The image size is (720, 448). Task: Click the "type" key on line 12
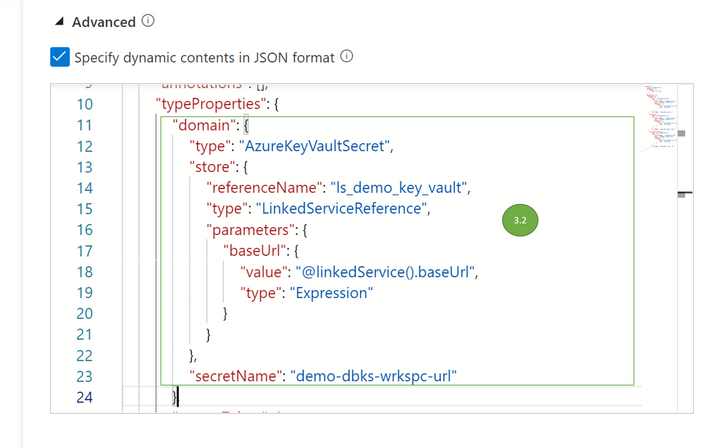210,146
